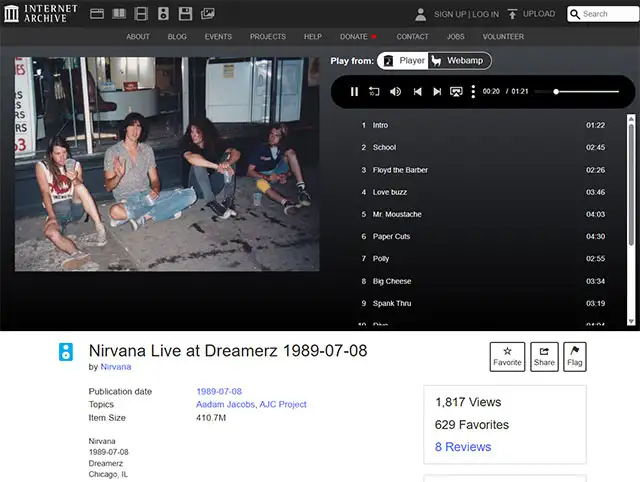Viewport: 640px width, 482px height.
Task: Play track 8 Big Cheese
Action: [x=482, y=281]
